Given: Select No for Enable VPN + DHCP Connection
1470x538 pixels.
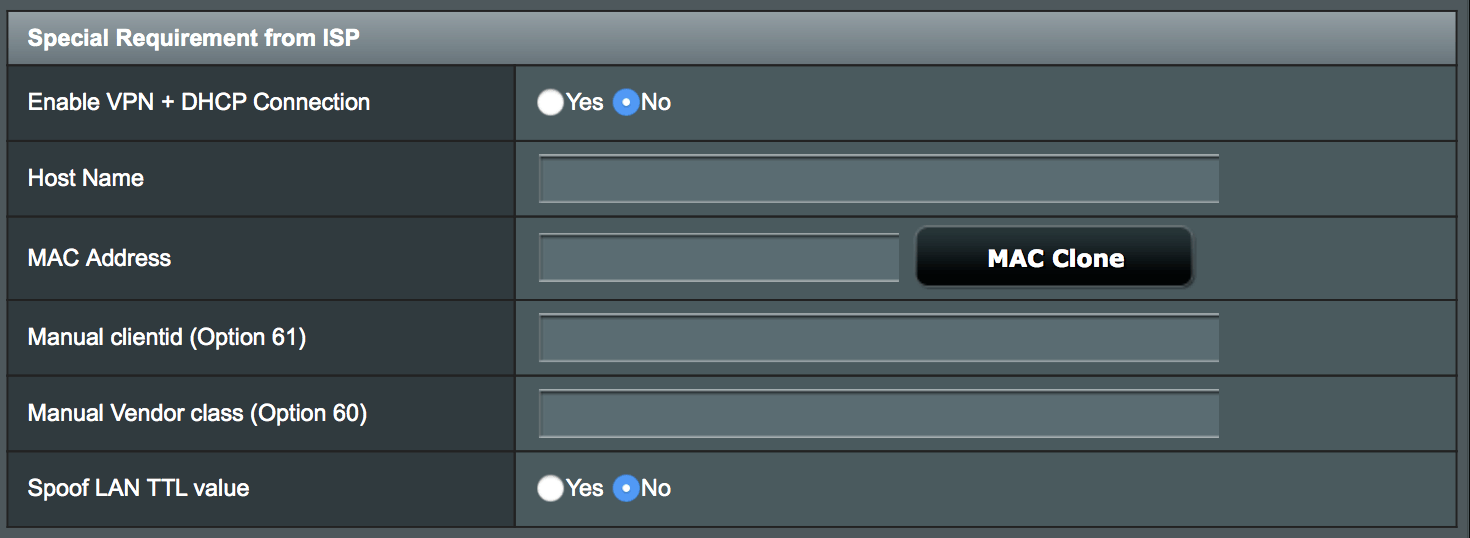Looking at the screenshot, I should pos(626,103).
